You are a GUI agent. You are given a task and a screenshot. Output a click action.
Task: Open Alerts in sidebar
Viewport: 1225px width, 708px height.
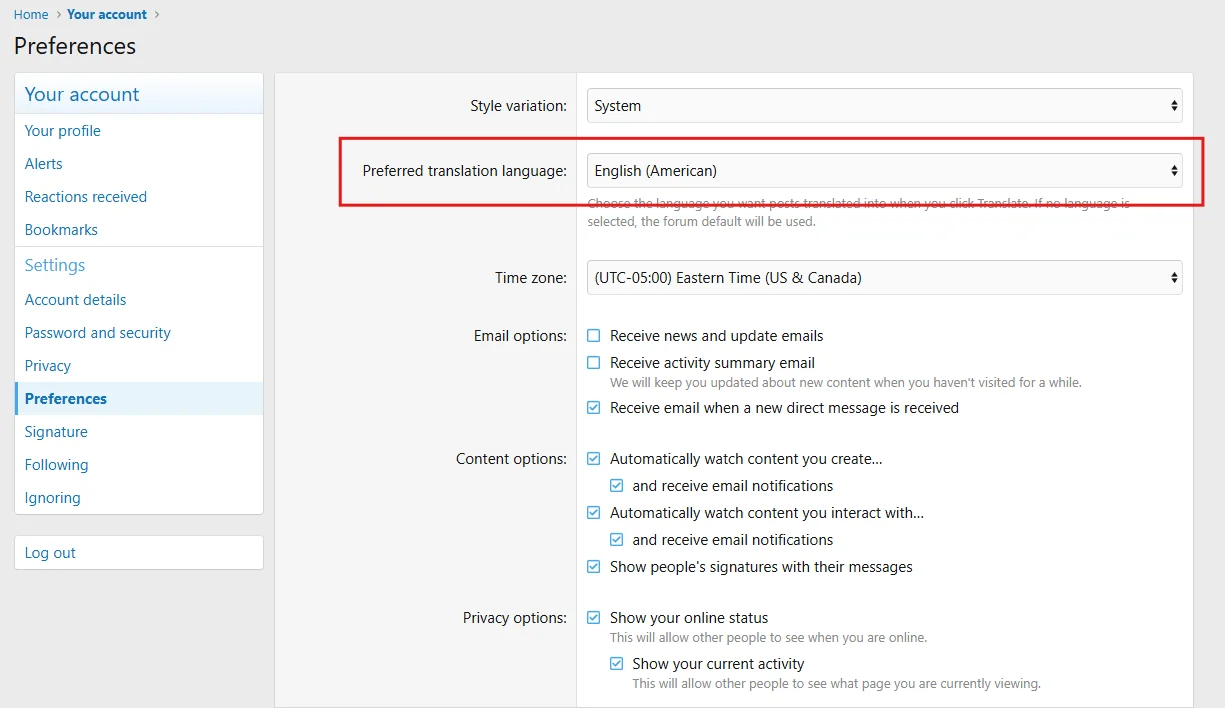(139, 164)
